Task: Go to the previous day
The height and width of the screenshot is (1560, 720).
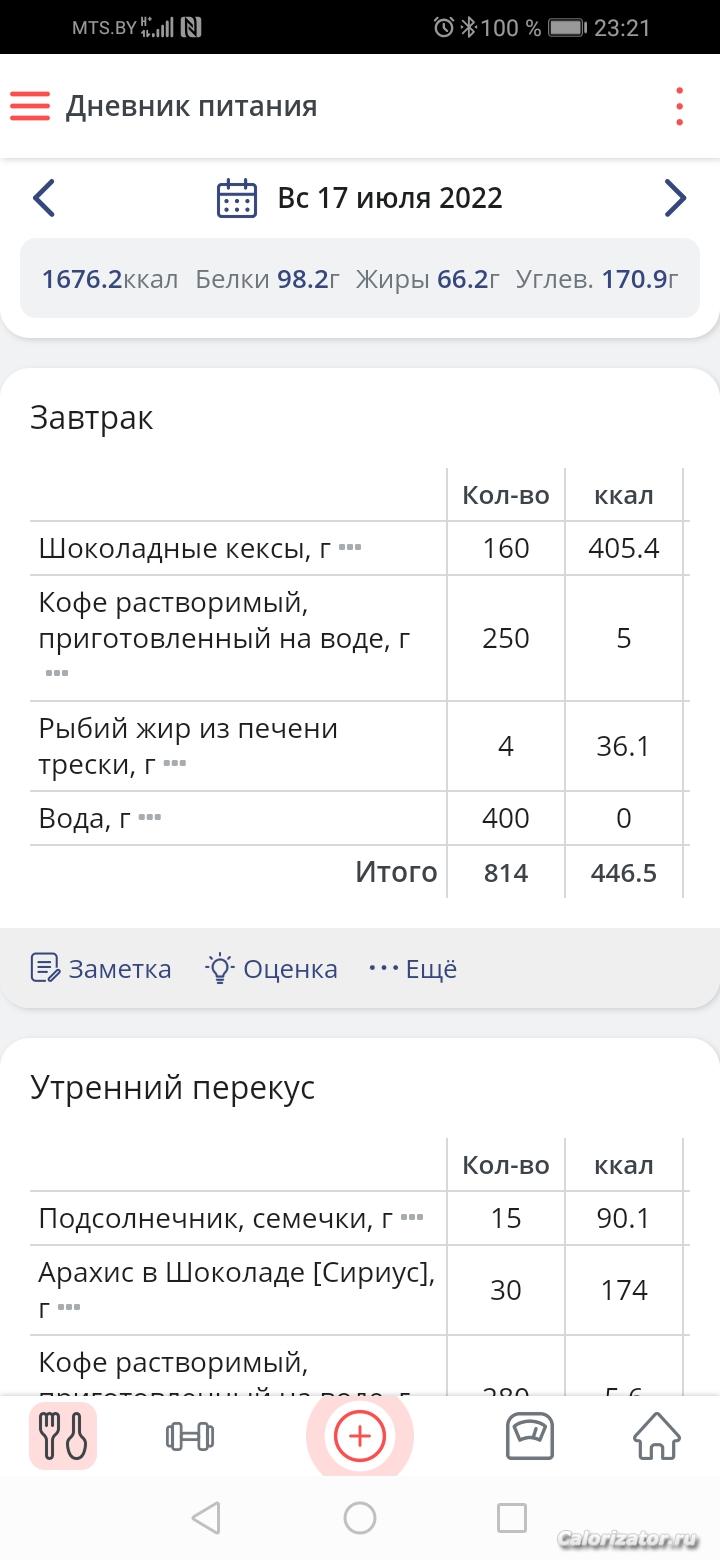Action: (44, 198)
